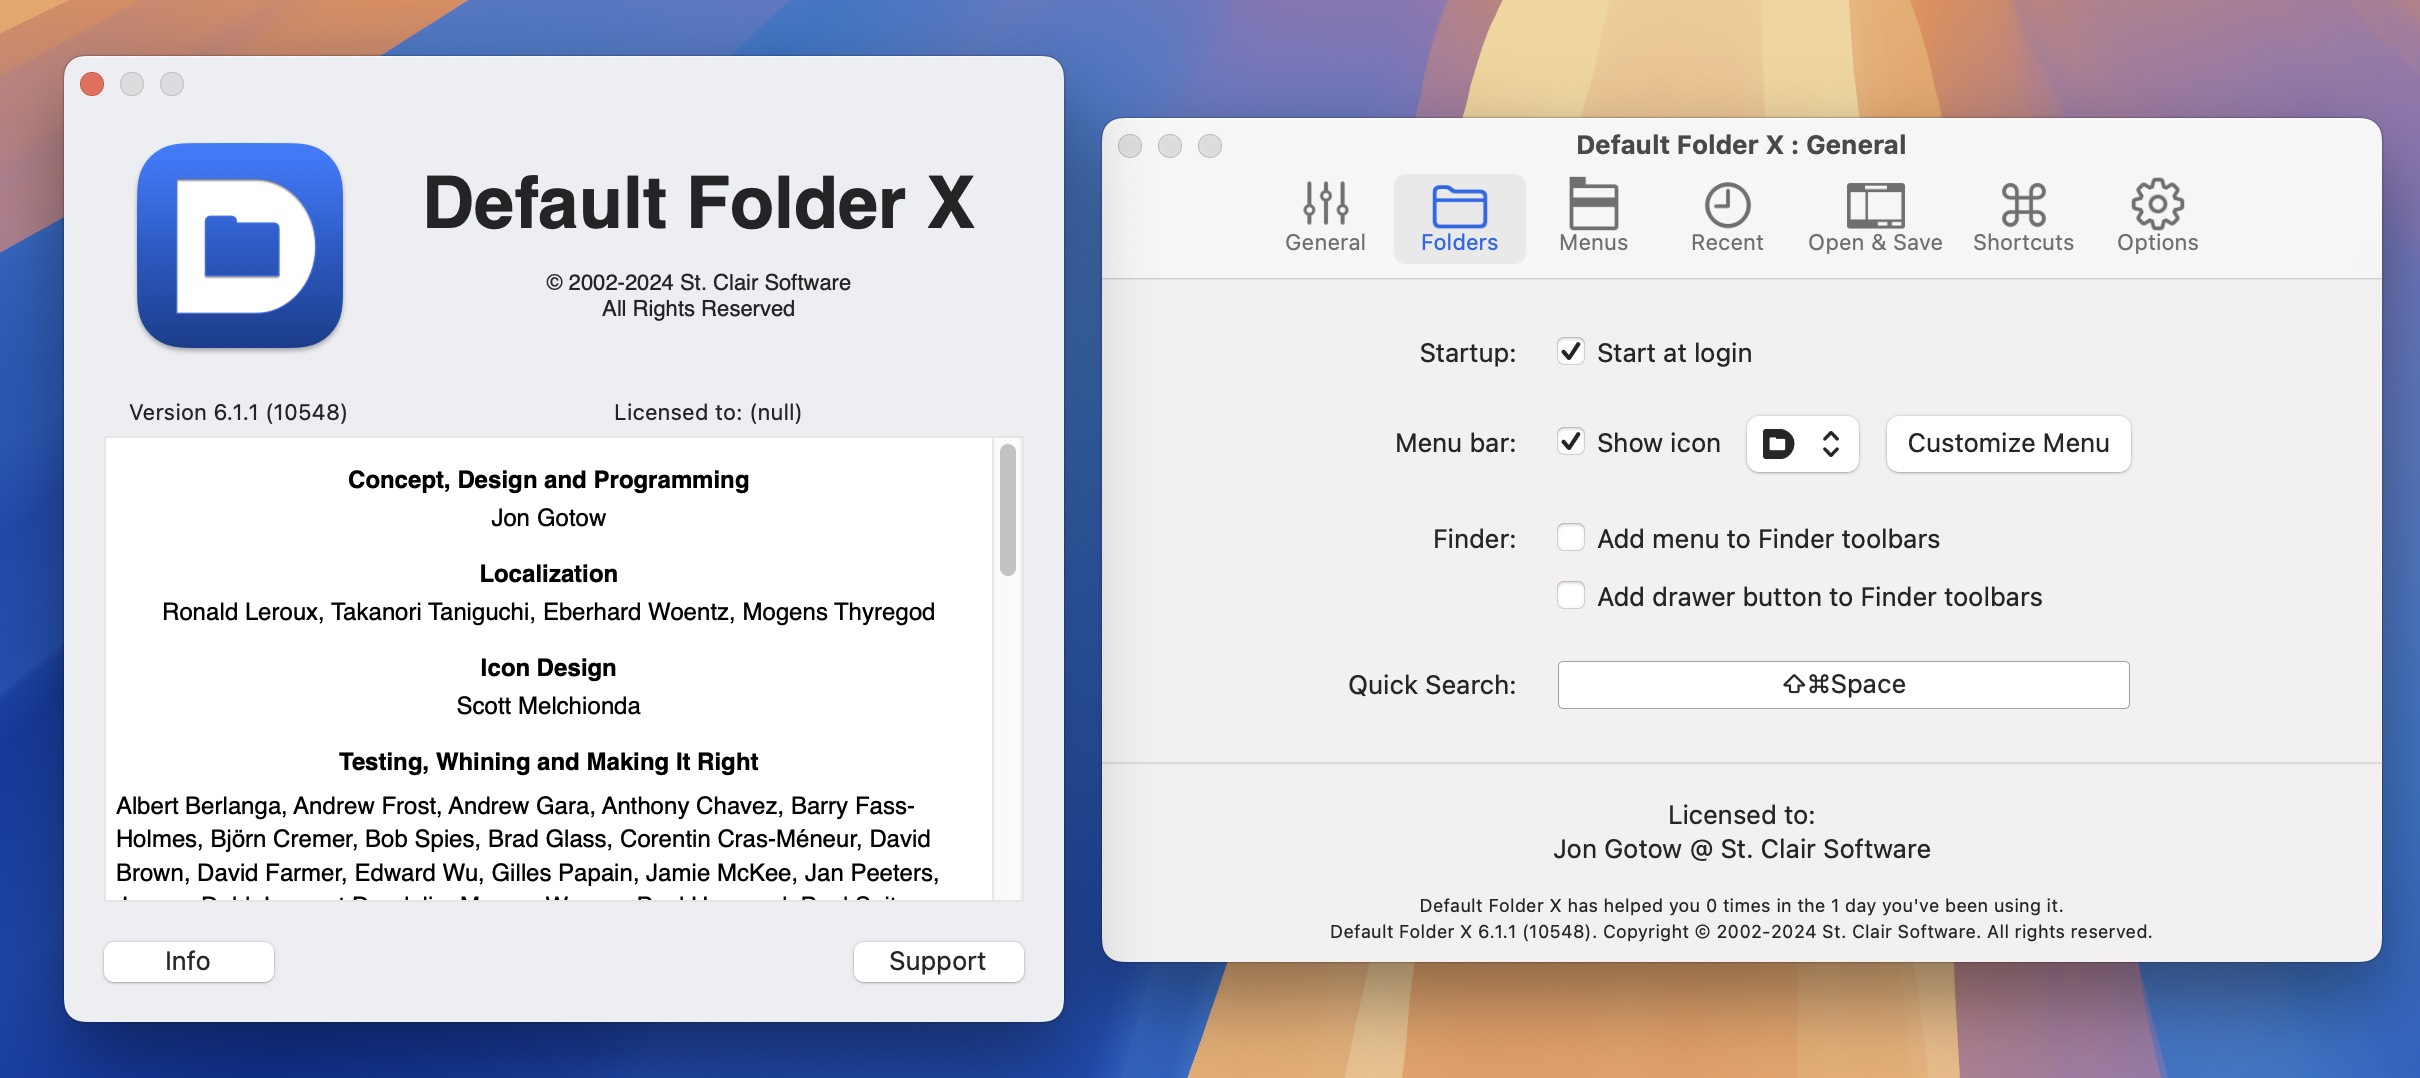The height and width of the screenshot is (1078, 2420).
Task: Toggle Show icon in menu bar
Action: coord(1571,442)
